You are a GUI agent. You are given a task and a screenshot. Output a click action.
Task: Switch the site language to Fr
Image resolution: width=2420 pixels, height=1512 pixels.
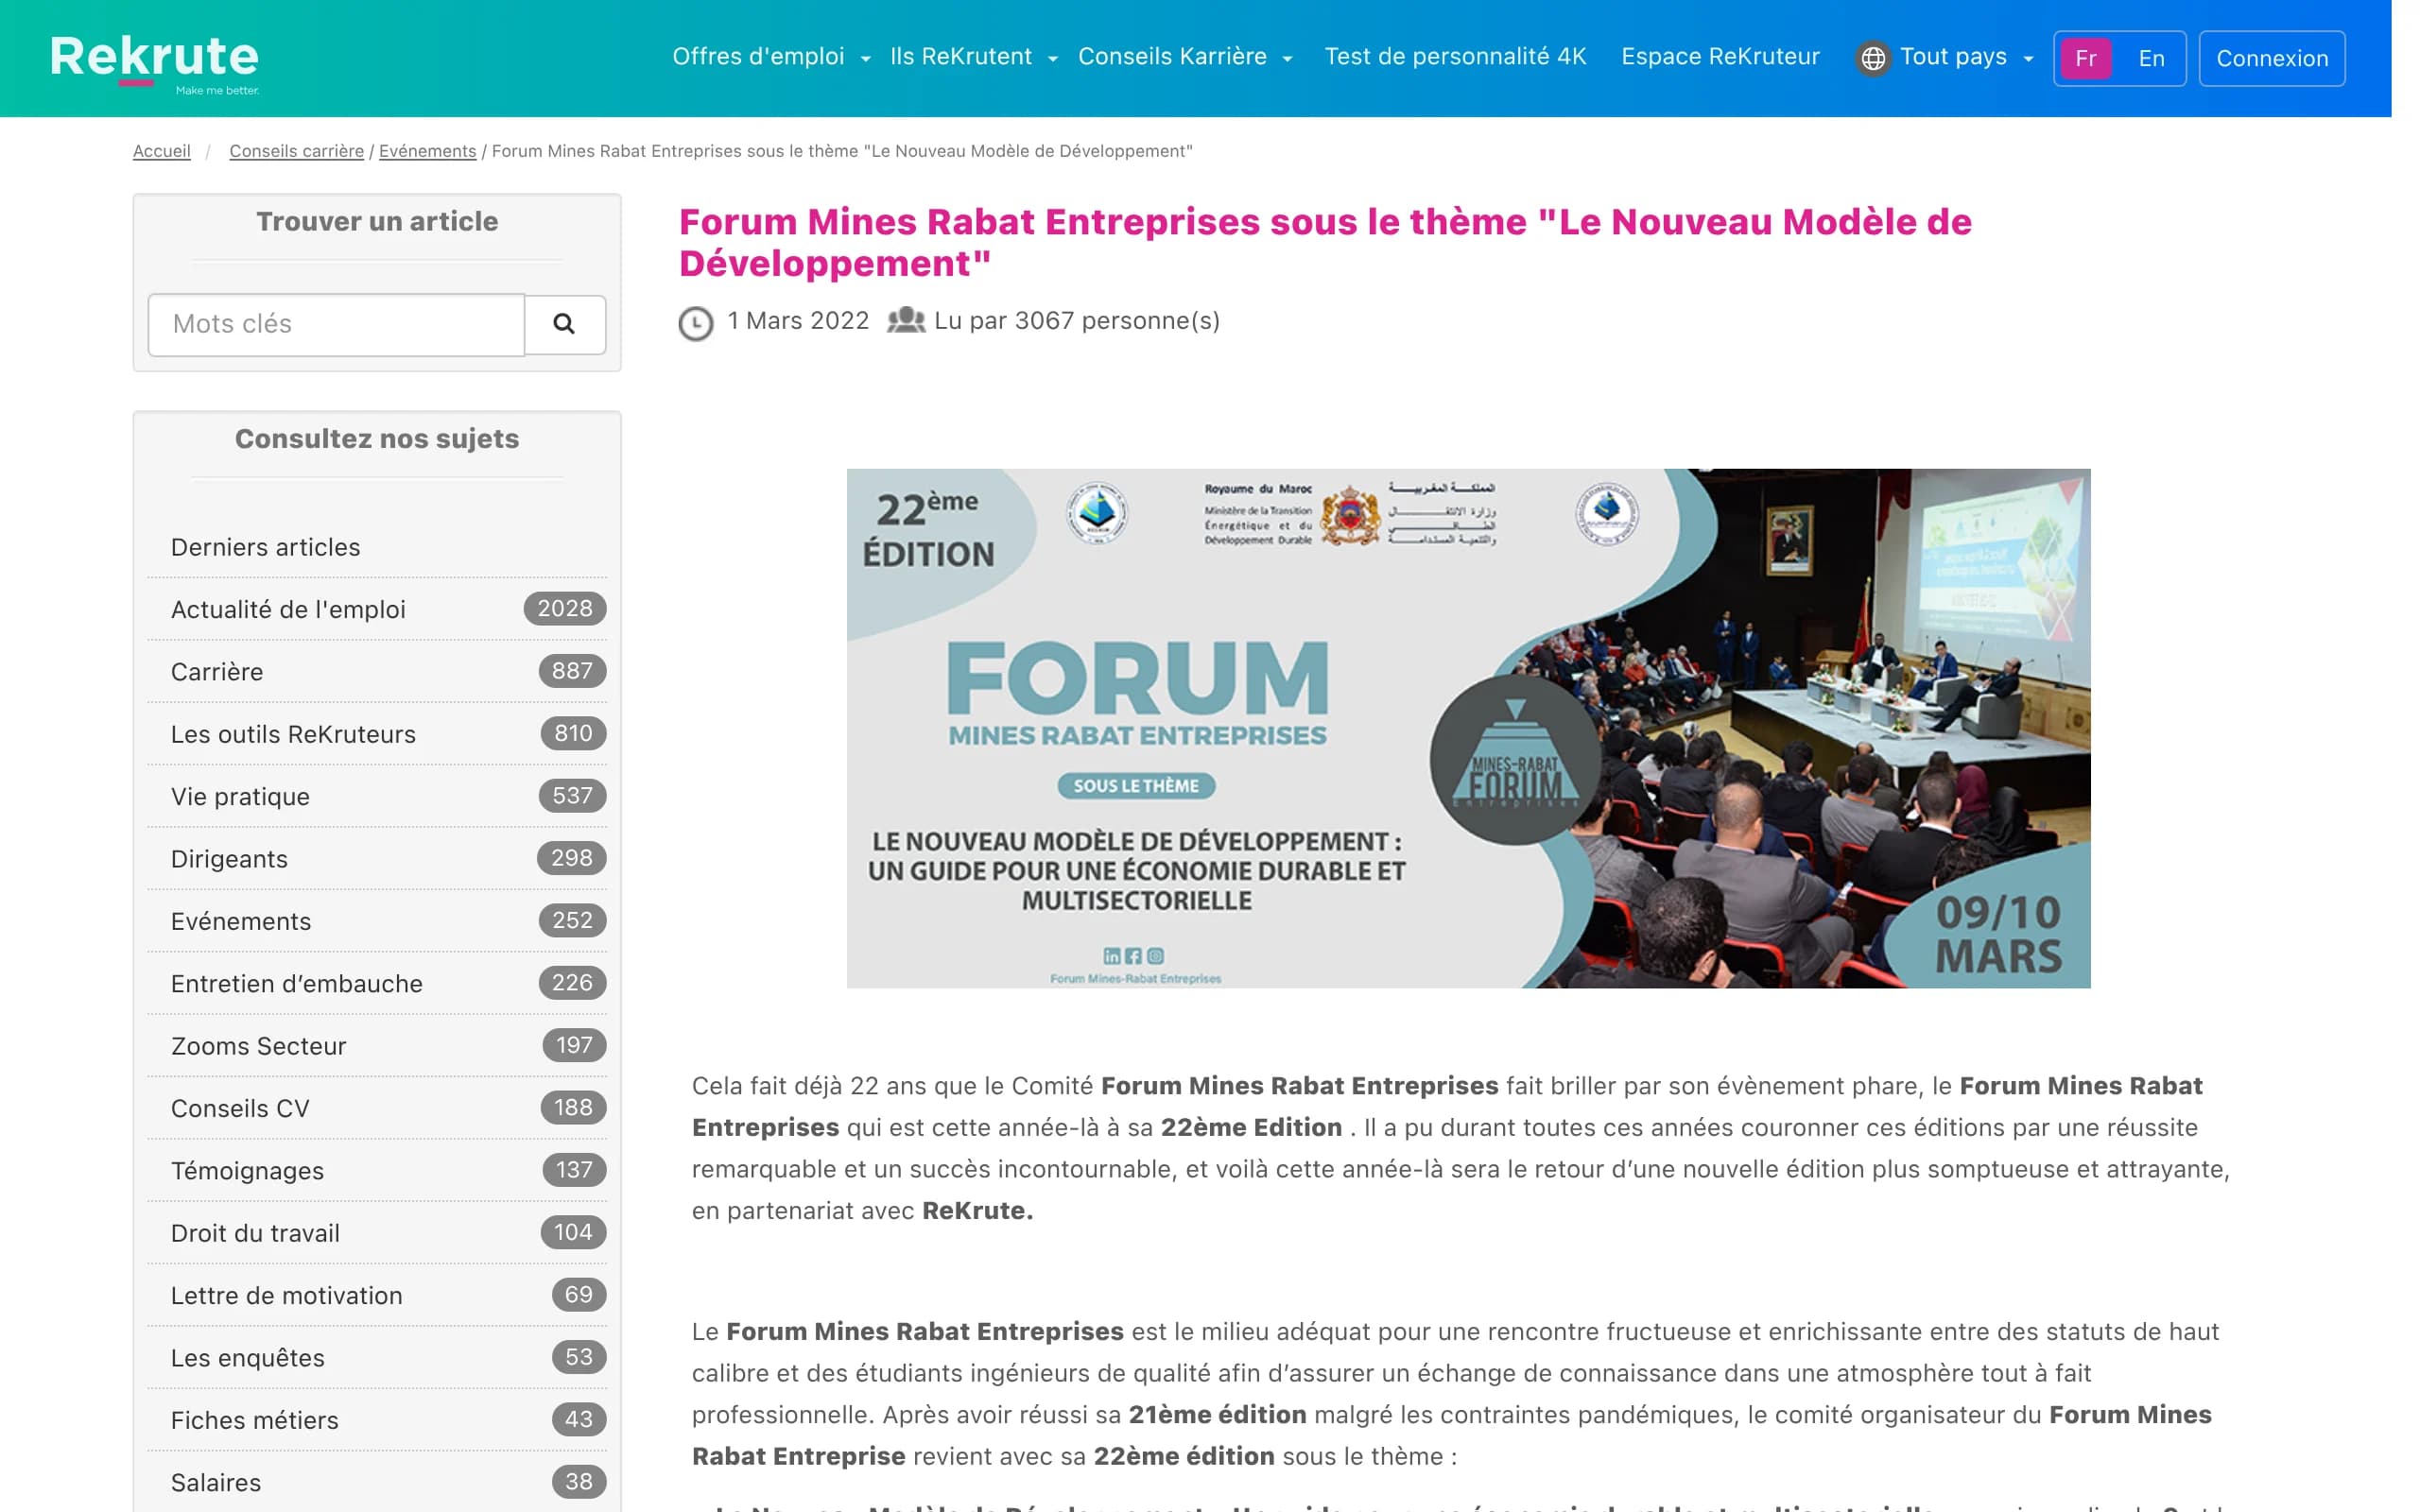pos(2086,57)
